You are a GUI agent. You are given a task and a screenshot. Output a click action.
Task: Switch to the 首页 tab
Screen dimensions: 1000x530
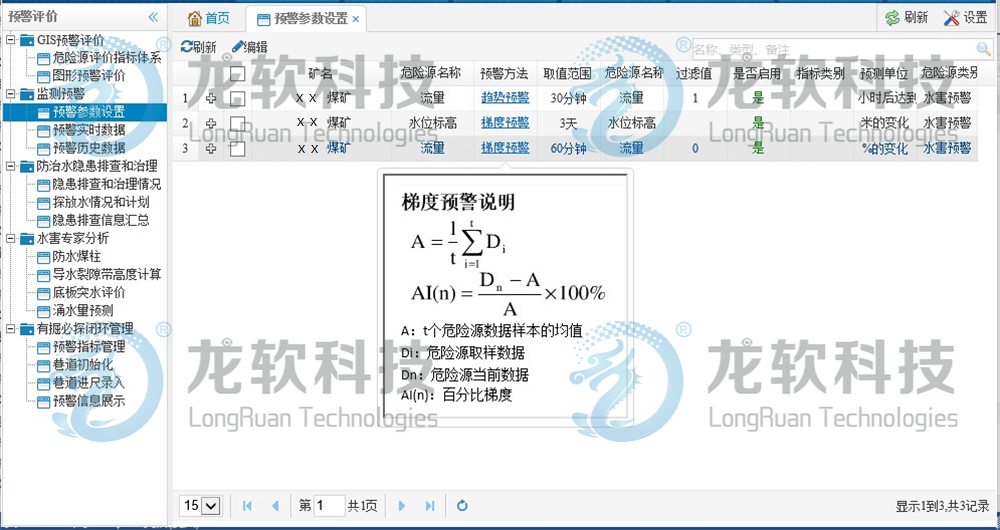[x=208, y=18]
